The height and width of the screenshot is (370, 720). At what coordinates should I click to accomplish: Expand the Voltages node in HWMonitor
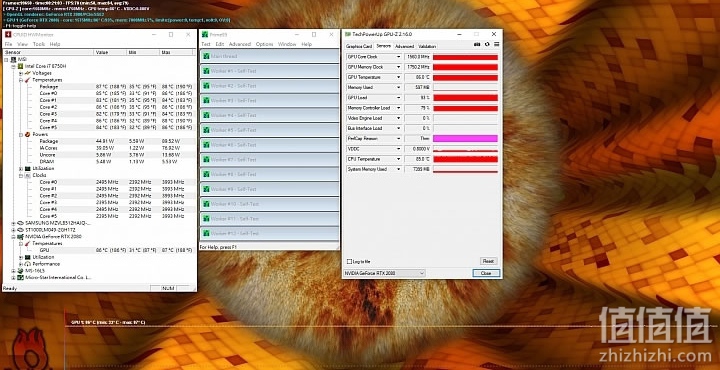pyautogui.click(x=21, y=73)
